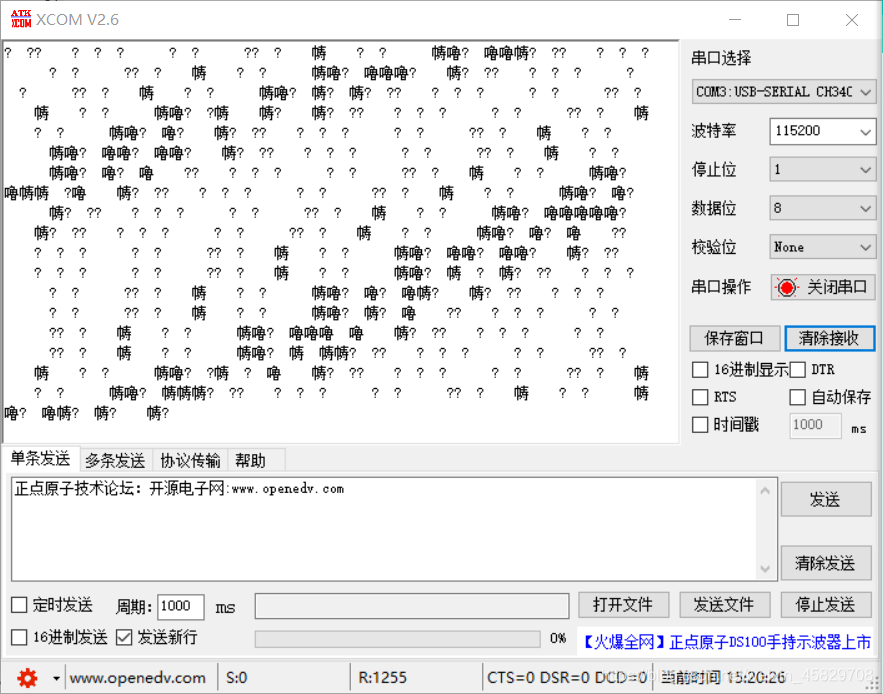Enable the 时间戳 timestamp checkbox
This screenshot has height=694, width=883.
[x=698, y=424]
